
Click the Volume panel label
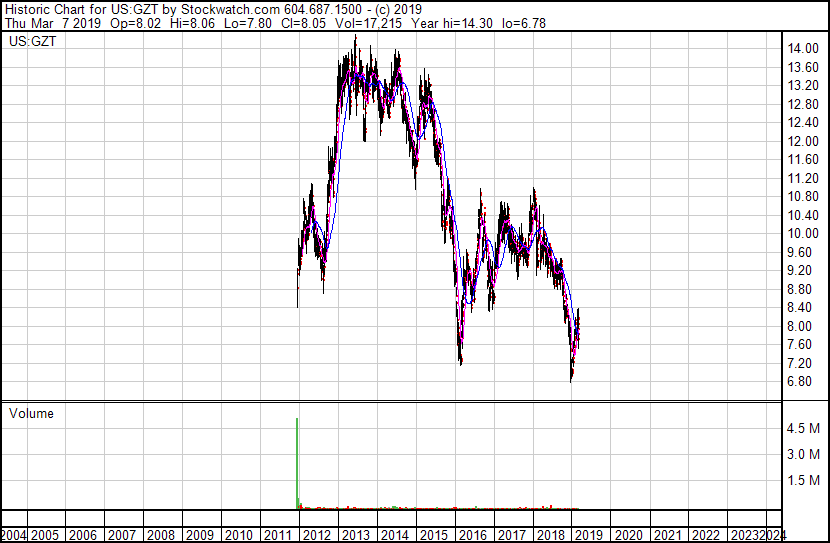31,413
